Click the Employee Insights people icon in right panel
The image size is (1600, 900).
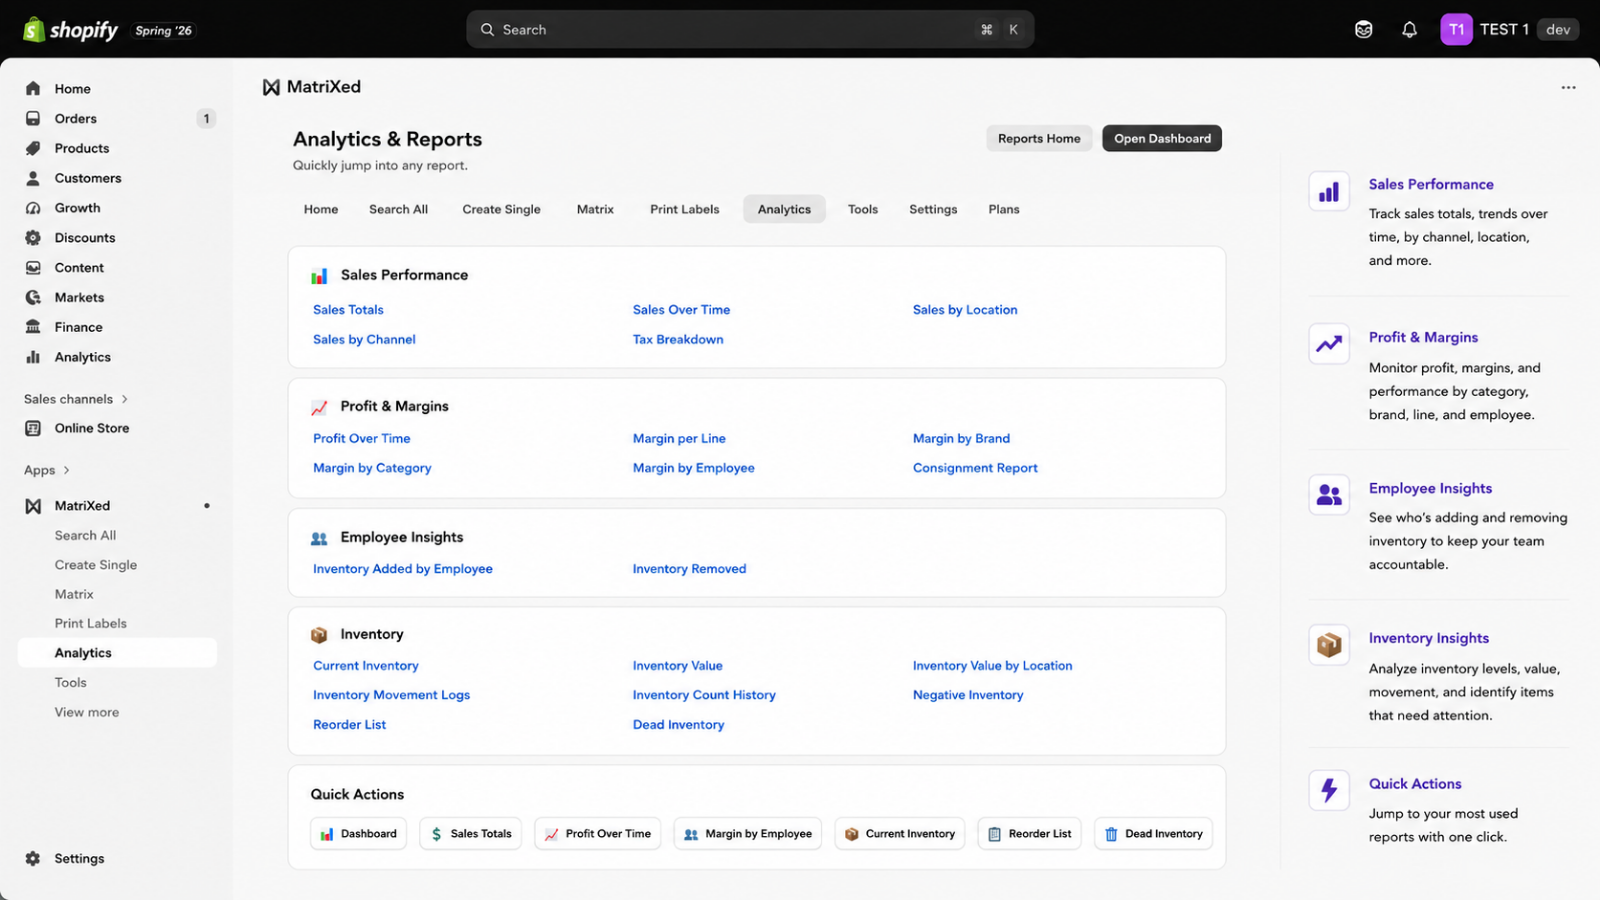(x=1329, y=494)
